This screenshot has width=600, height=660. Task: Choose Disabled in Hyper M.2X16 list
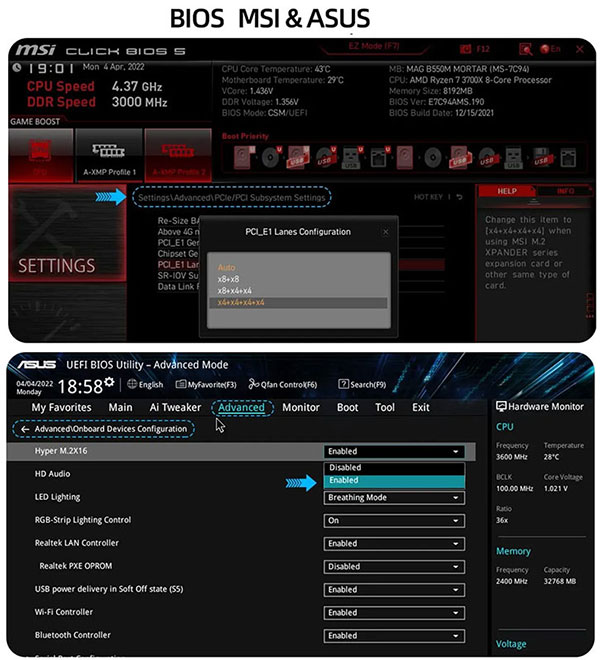tap(394, 468)
